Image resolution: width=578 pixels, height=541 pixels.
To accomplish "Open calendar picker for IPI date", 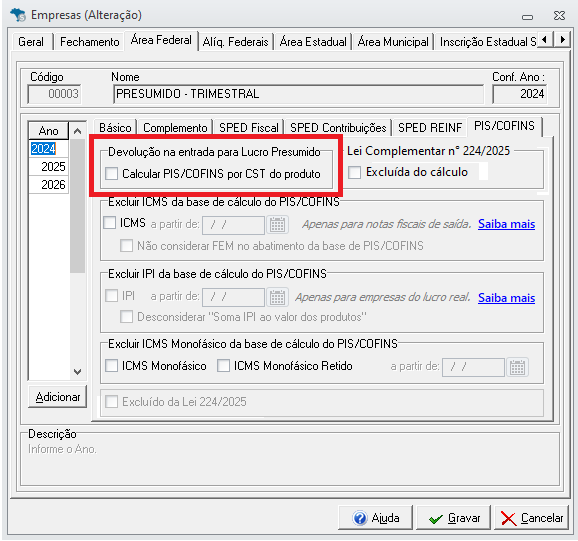I will 277,297.
